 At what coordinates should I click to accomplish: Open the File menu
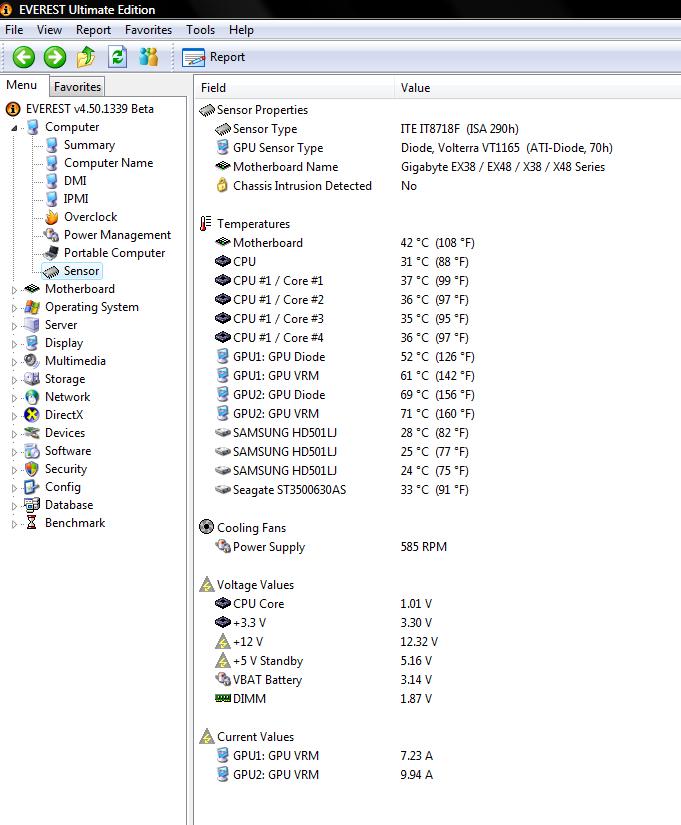coord(14,30)
